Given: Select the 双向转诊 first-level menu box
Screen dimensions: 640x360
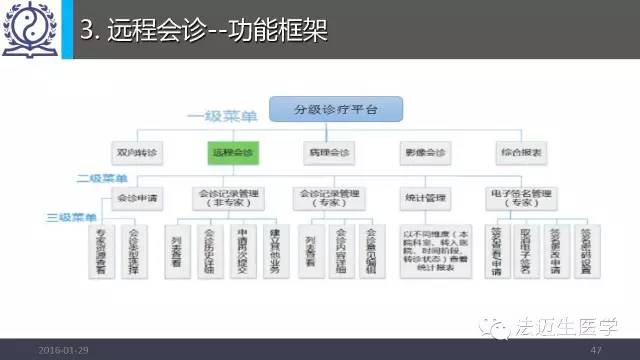Looking at the screenshot, I should (137, 153).
